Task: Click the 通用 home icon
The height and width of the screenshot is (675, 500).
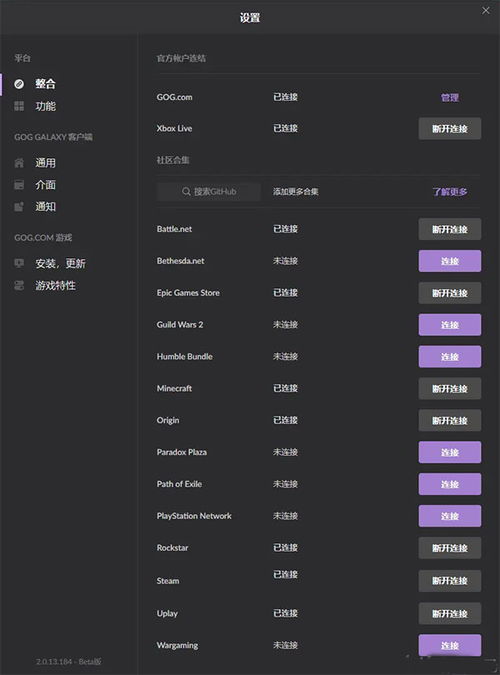Action: pyautogui.click(x=19, y=163)
